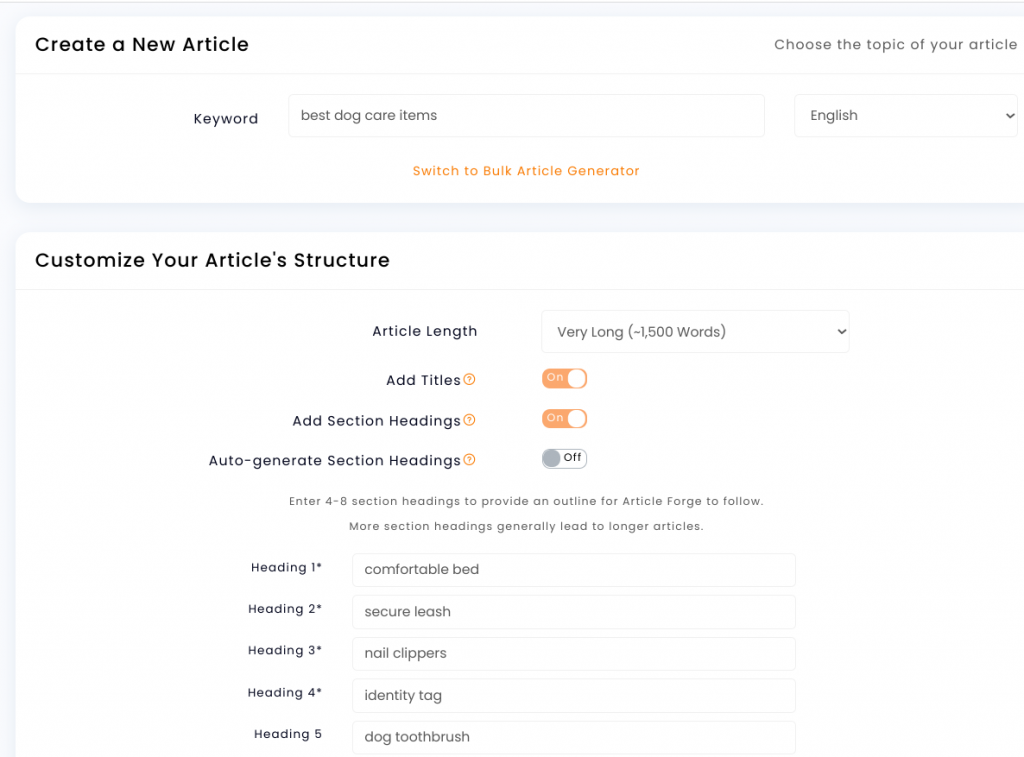
Task: Click the Heading 5 label
Action: tap(288, 734)
